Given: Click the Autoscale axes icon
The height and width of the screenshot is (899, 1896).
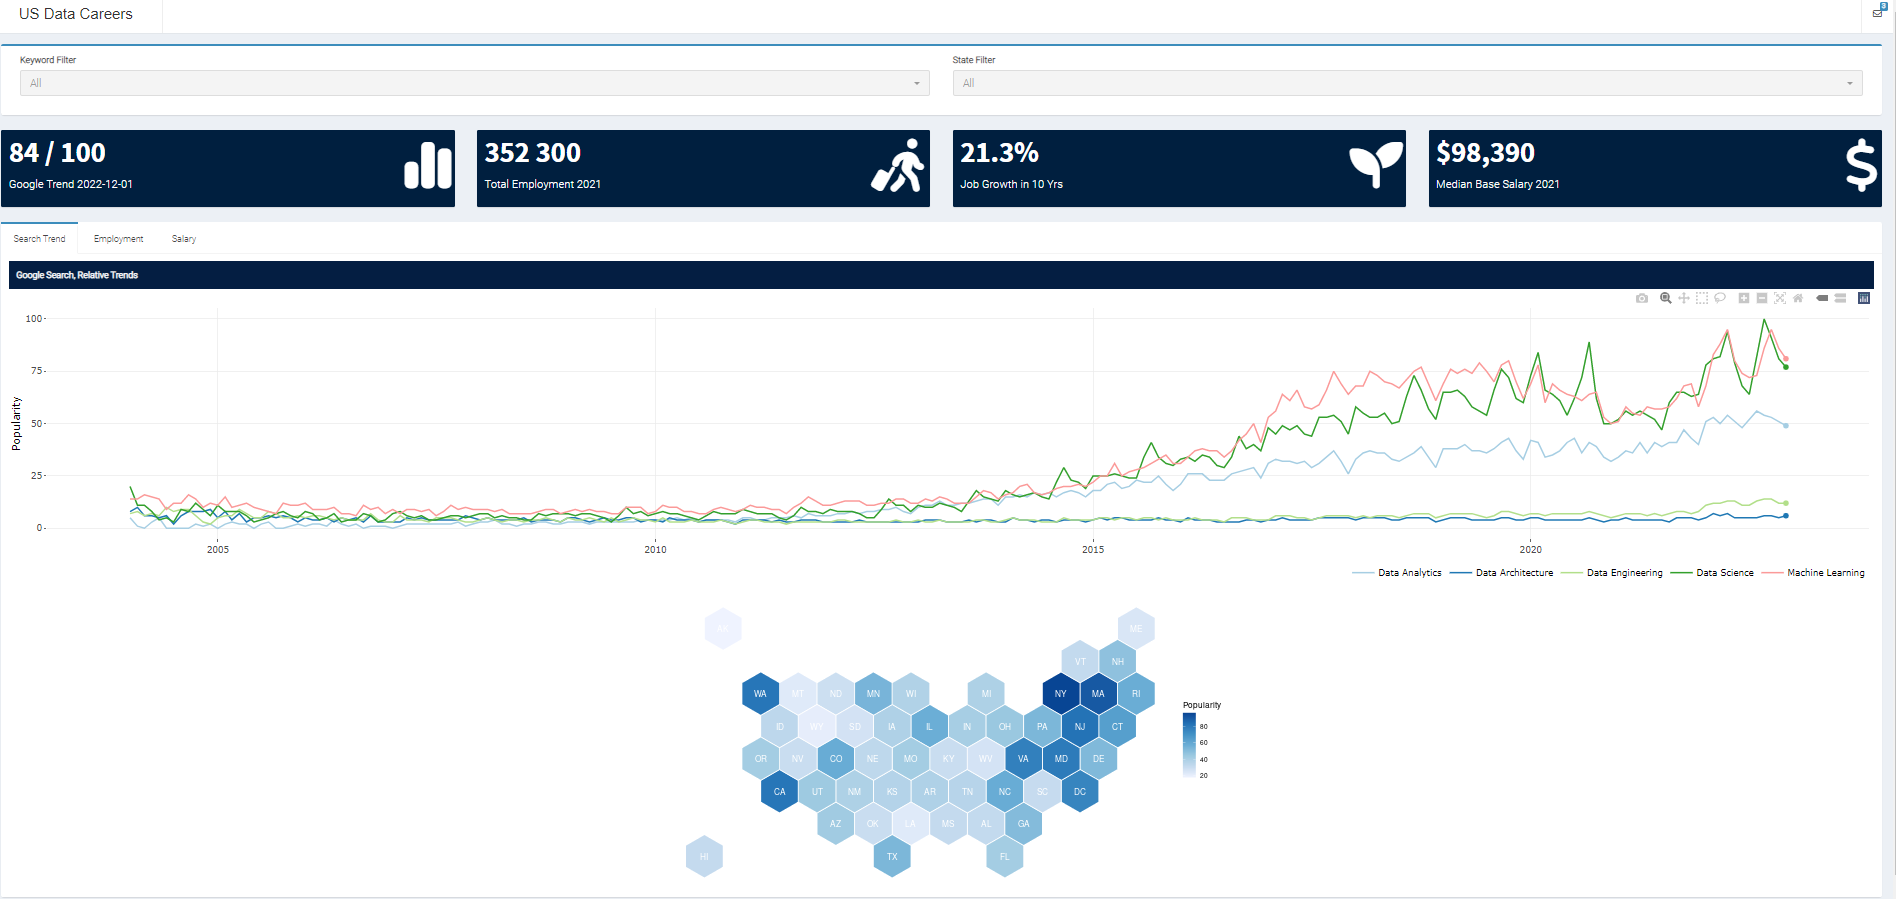Looking at the screenshot, I should pos(1780,298).
